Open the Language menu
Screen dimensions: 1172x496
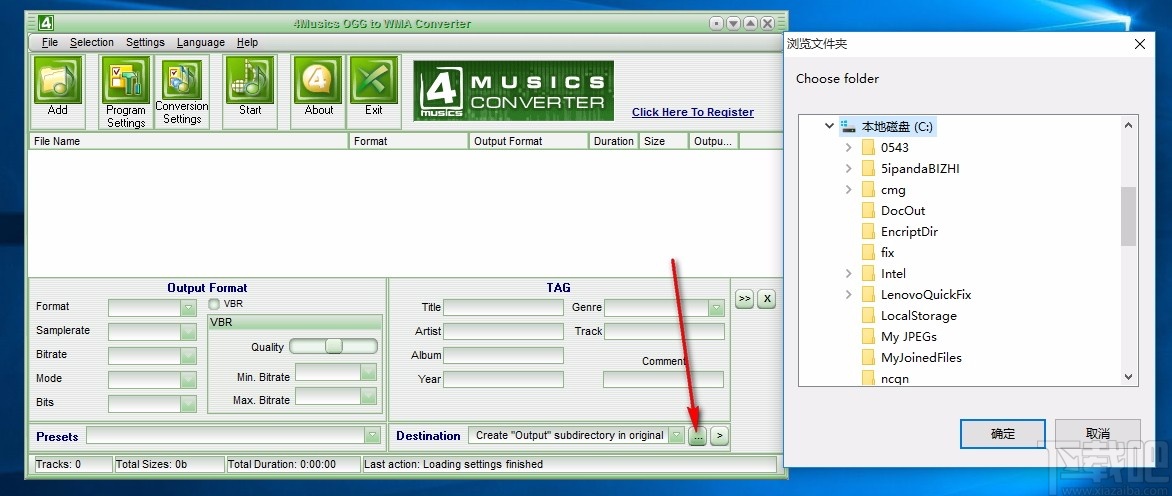click(x=200, y=43)
